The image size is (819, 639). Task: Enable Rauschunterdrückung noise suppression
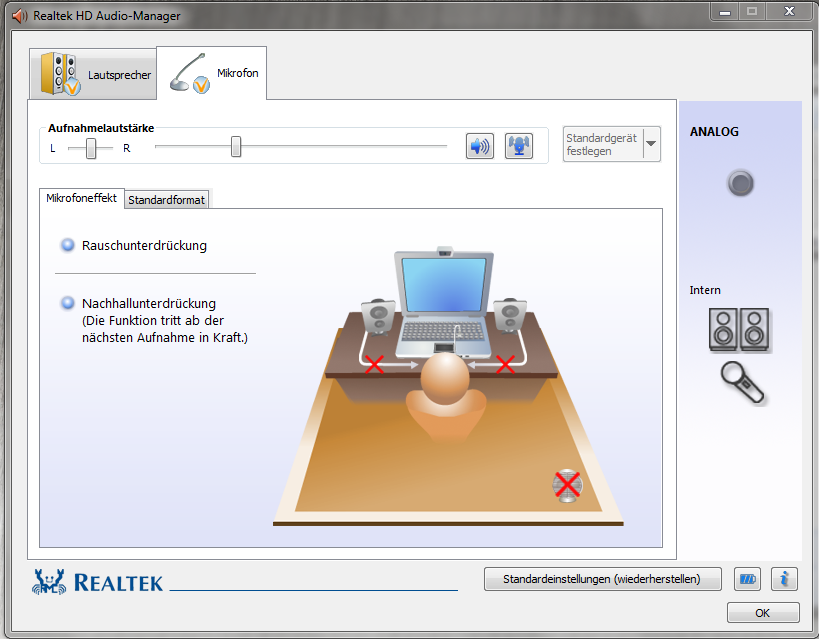pos(68,245)
